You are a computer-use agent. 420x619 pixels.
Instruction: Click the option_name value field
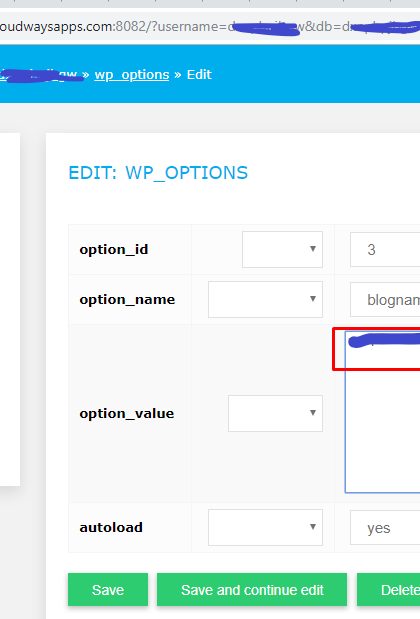coord(385,300)
